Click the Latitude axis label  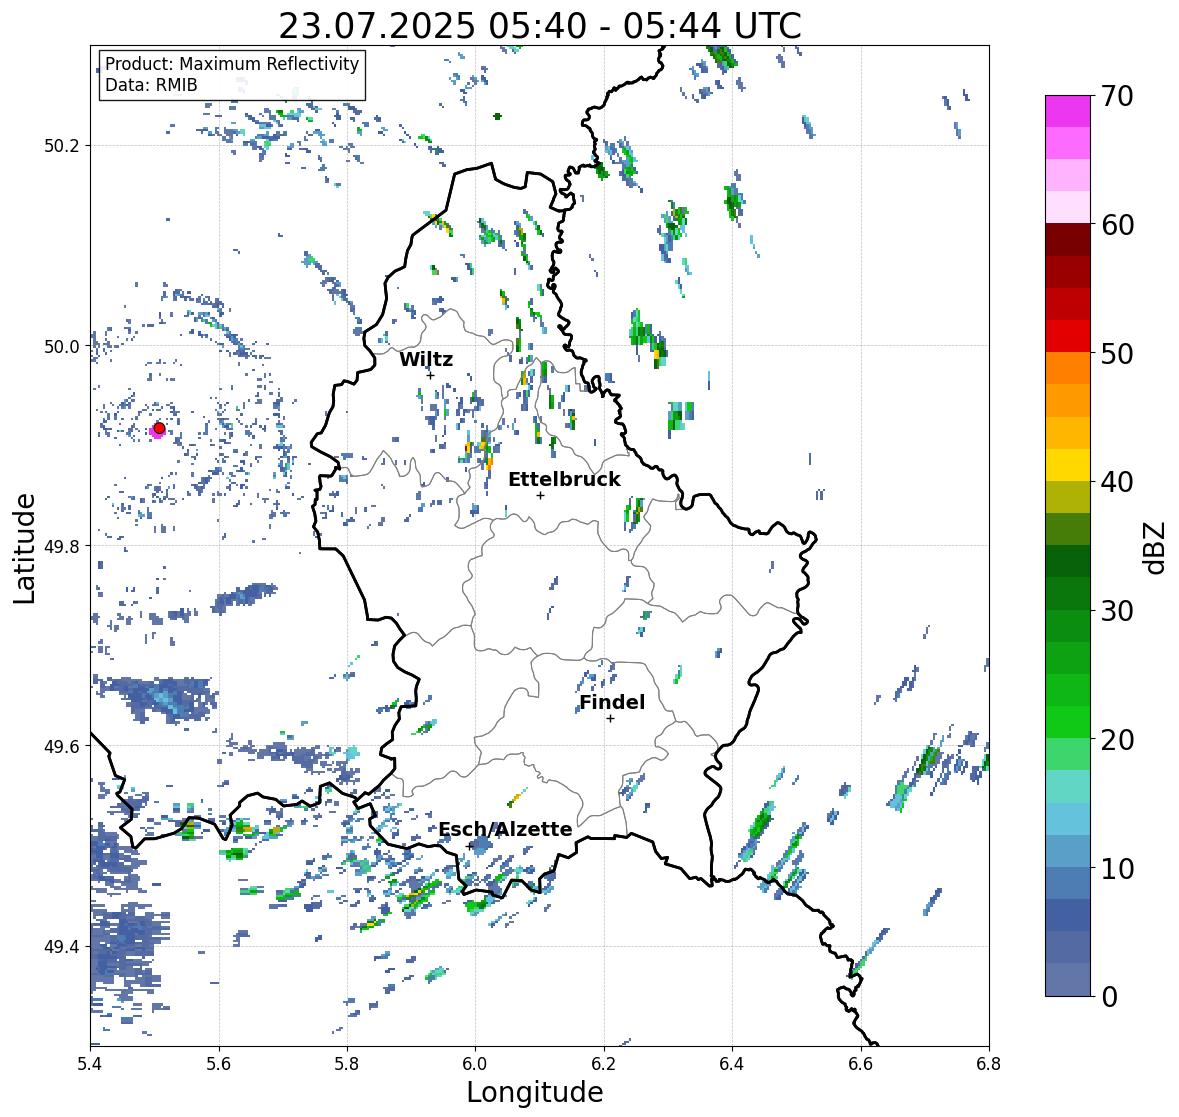(24, 548)
